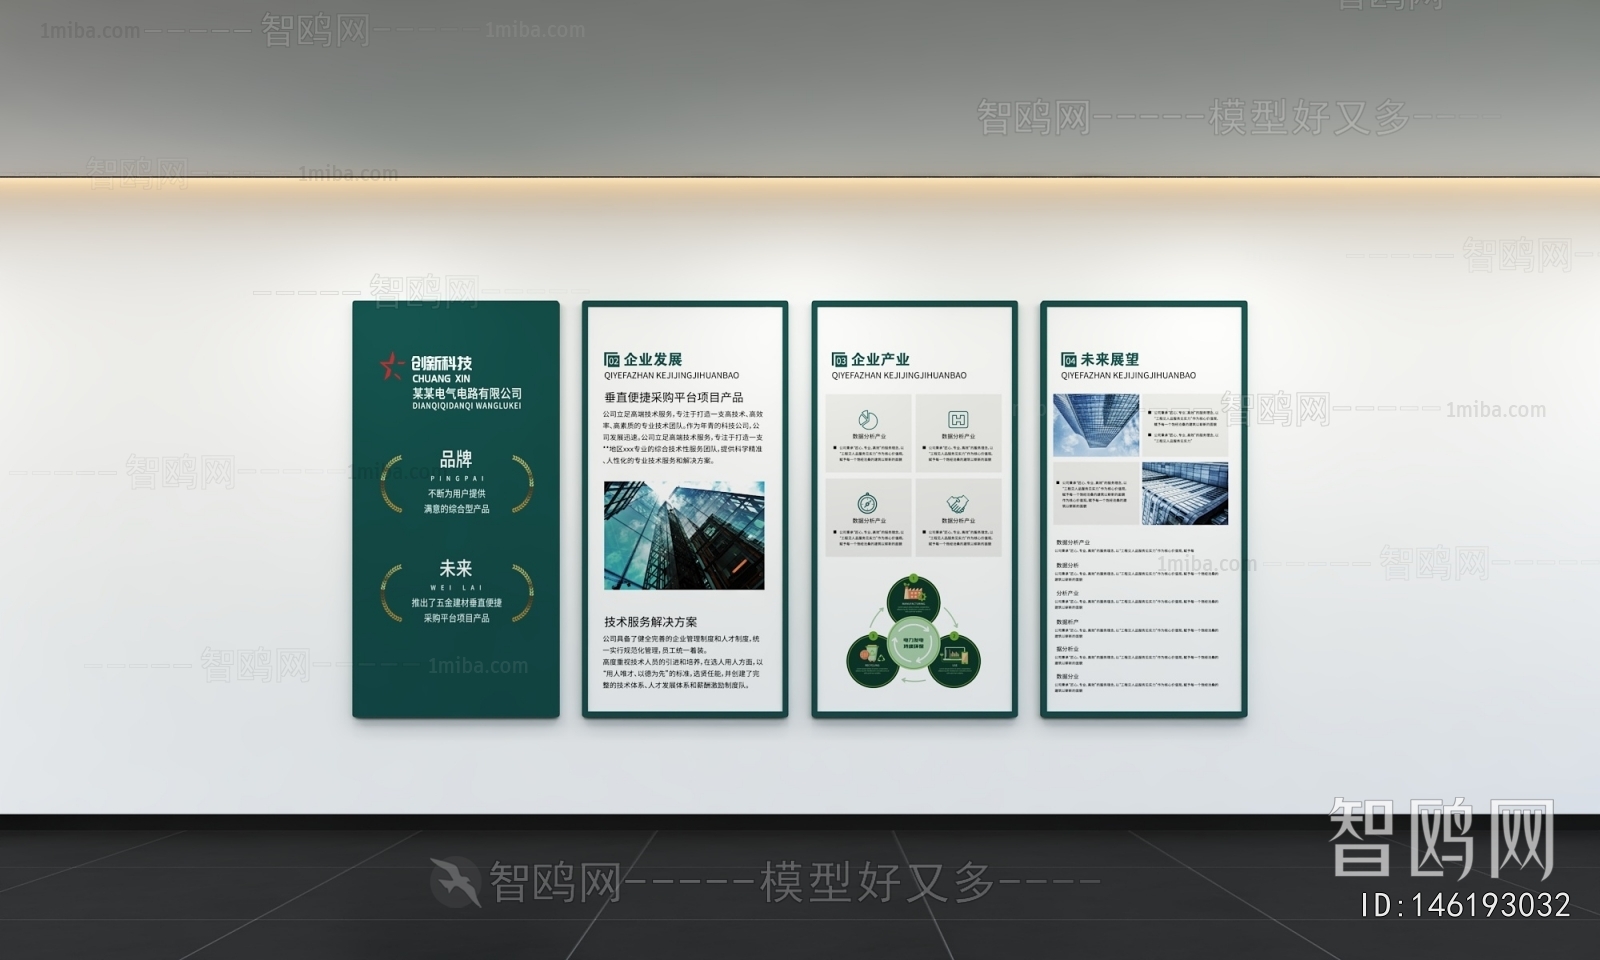Click the 04 number badge beside 未来展望
The width and height of the screenshot is (1600, 960).
(1069, 360)
